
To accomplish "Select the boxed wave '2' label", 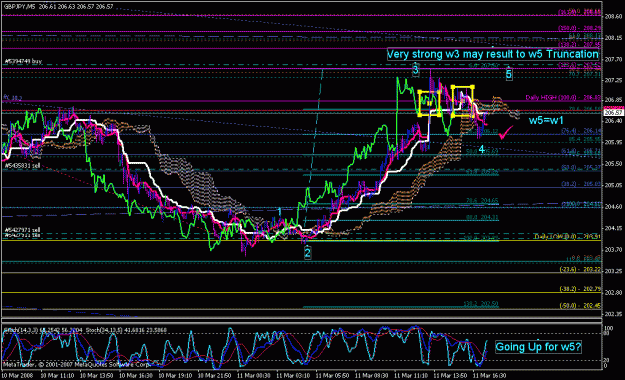I will tap(307, 252).
